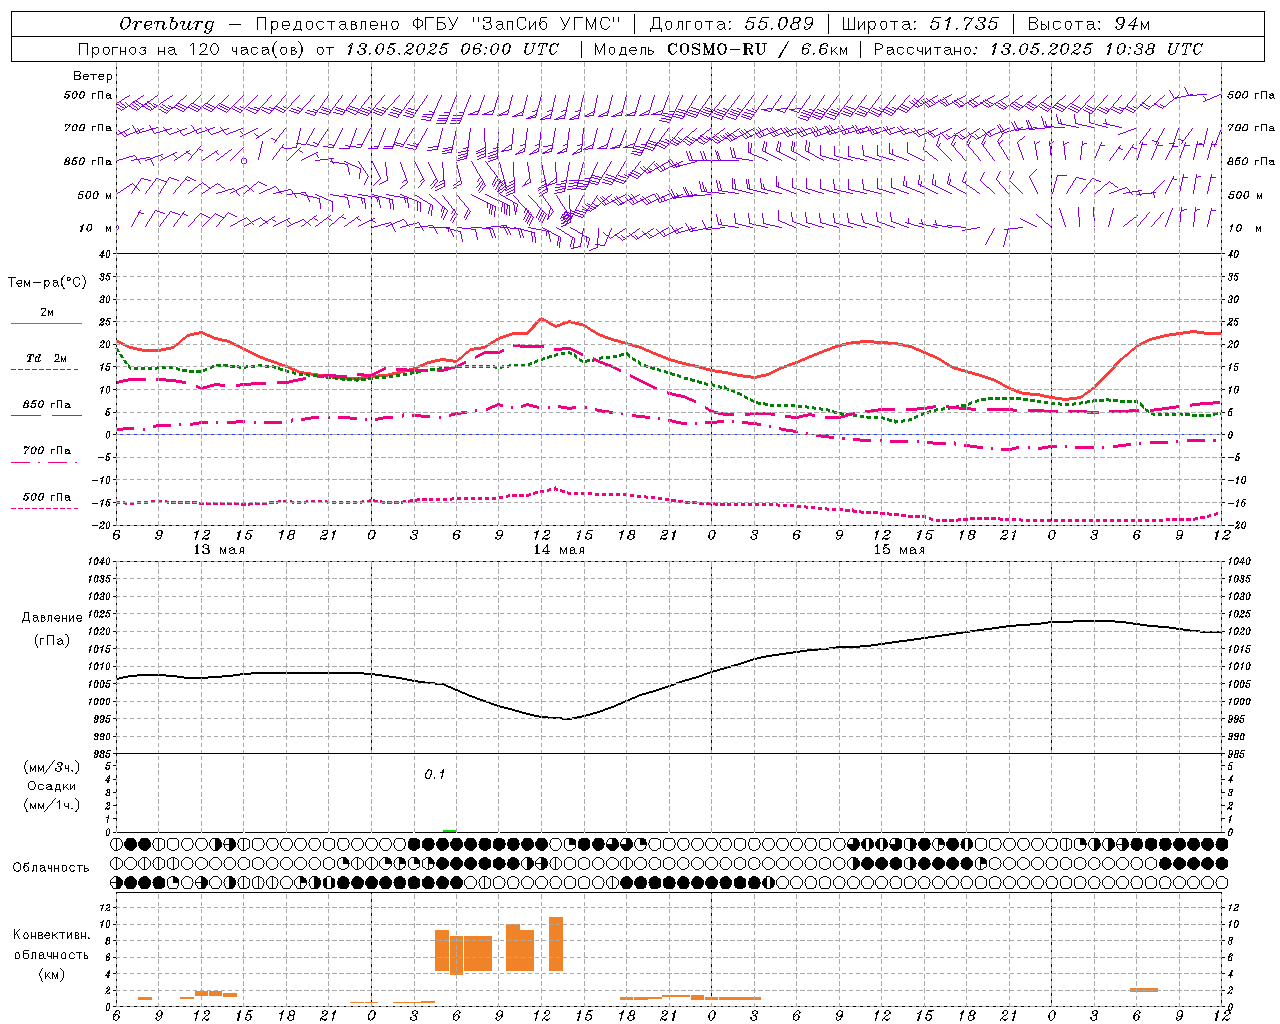
Task: Click the 13 мая date label
Action: click(x=219, y=550)
